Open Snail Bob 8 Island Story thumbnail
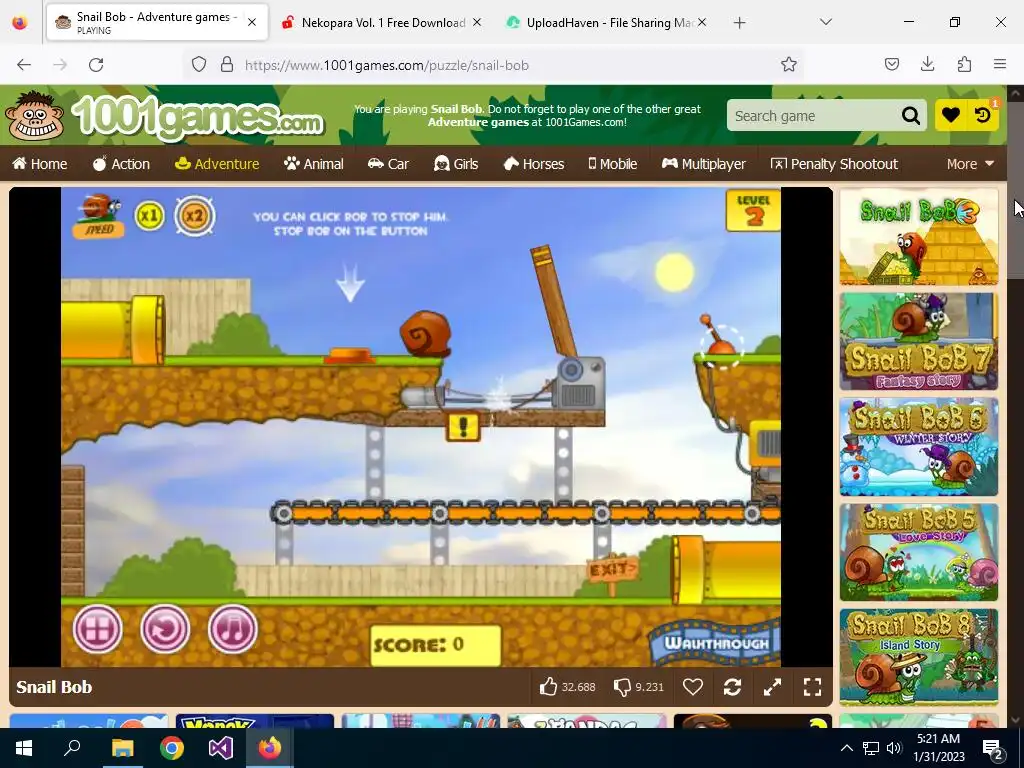 click(919, 658)
